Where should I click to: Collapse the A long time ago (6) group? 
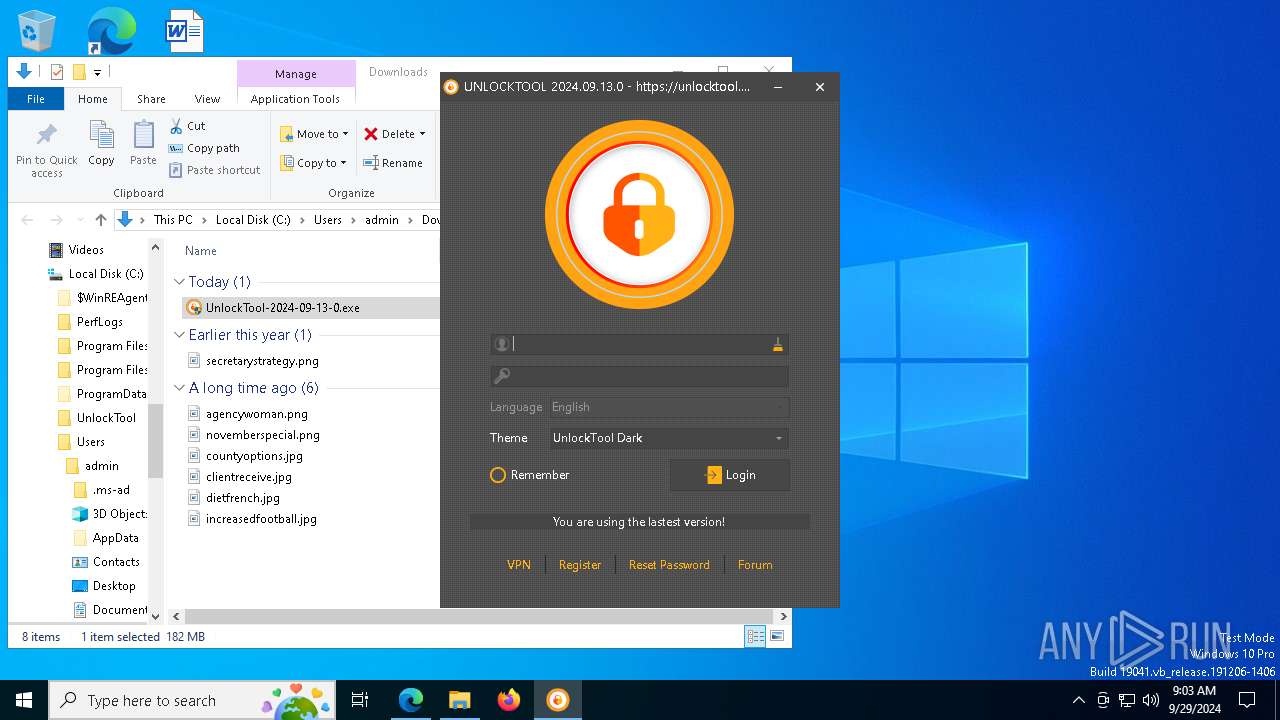(180, 388)
